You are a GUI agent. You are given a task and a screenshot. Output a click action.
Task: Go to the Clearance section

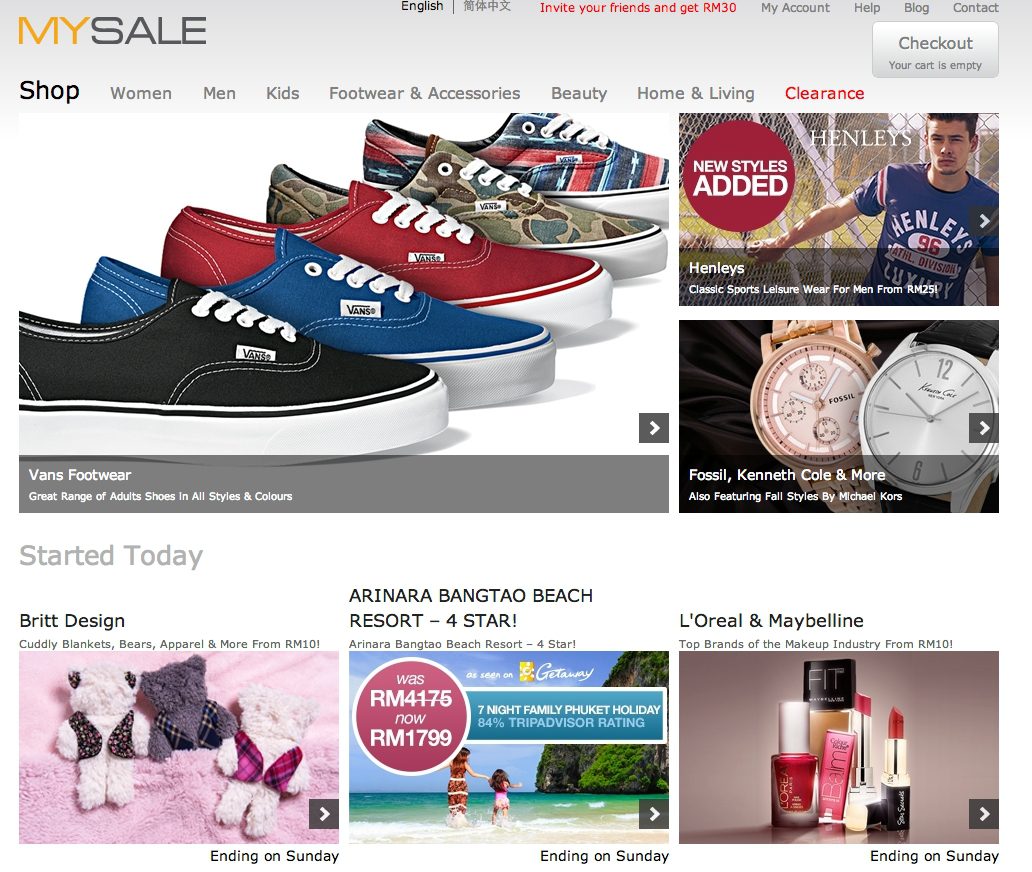(x=824, y=93)
